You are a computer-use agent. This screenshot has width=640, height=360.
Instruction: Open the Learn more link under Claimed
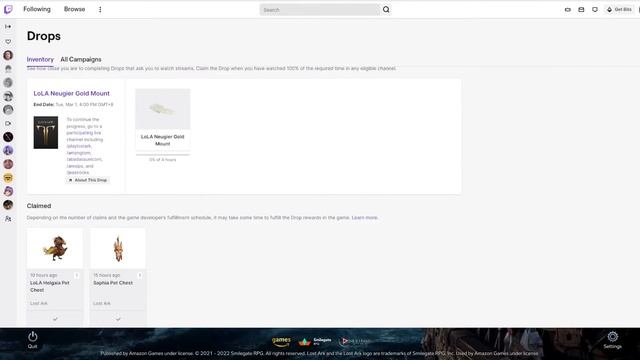point(364,218)
